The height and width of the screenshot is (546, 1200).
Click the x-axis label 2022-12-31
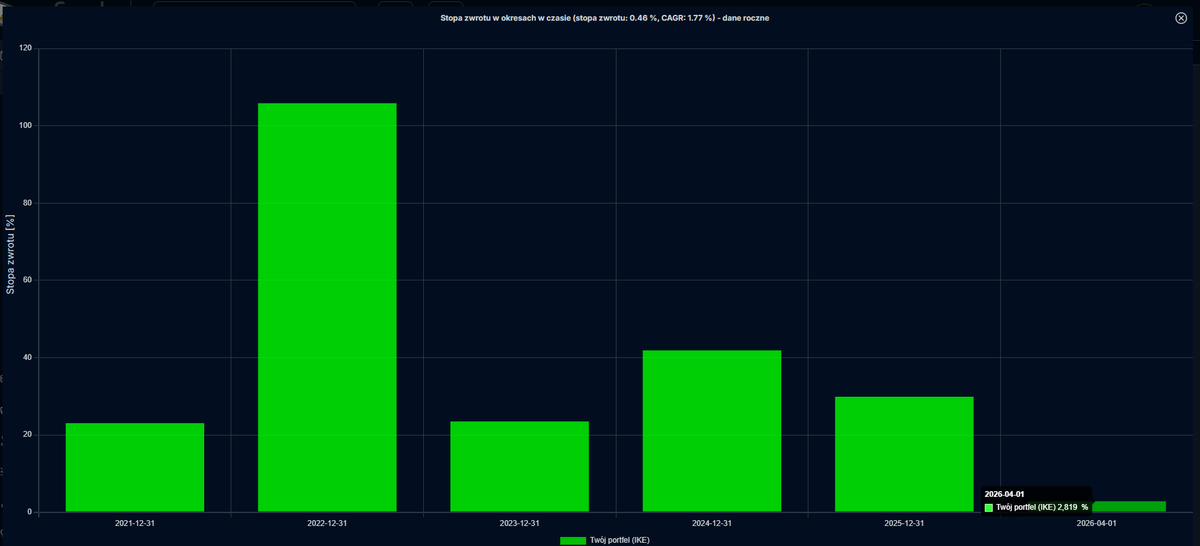327,523
